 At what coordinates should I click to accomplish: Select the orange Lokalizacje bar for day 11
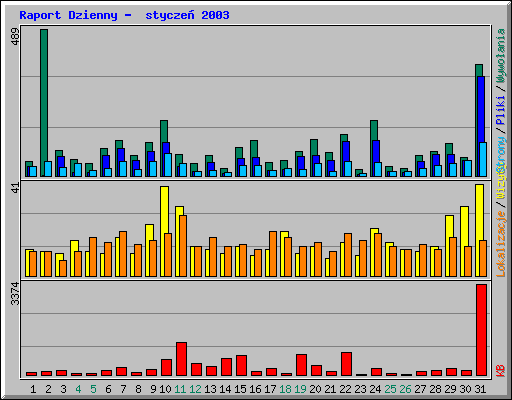click(183, 246)
